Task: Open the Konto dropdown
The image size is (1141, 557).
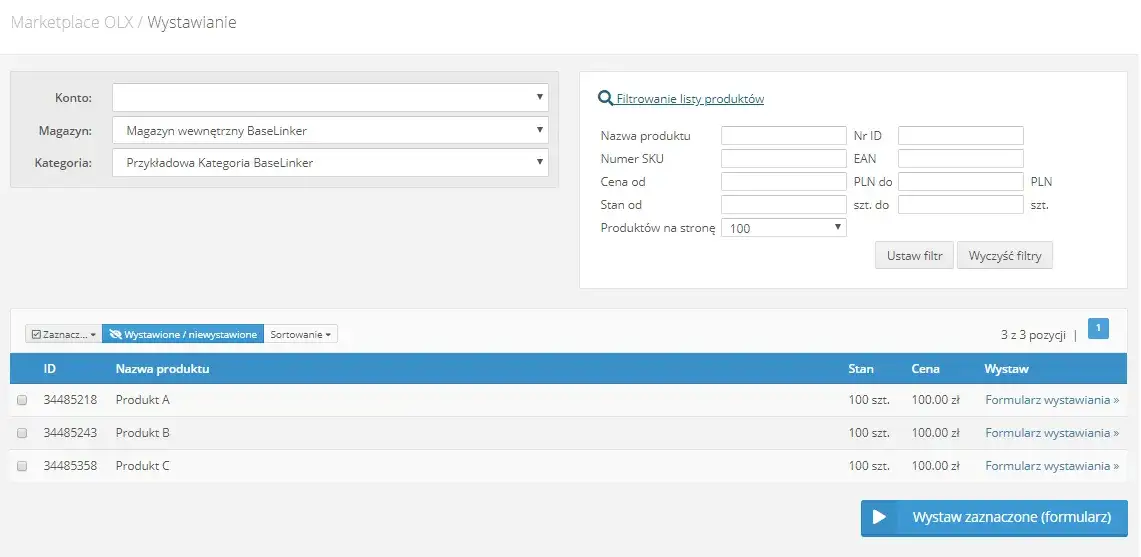Action: tap(330, 98)
